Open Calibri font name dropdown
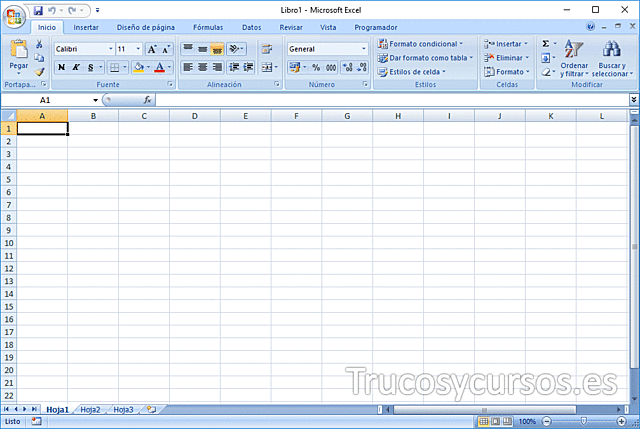 coord(111,49)
